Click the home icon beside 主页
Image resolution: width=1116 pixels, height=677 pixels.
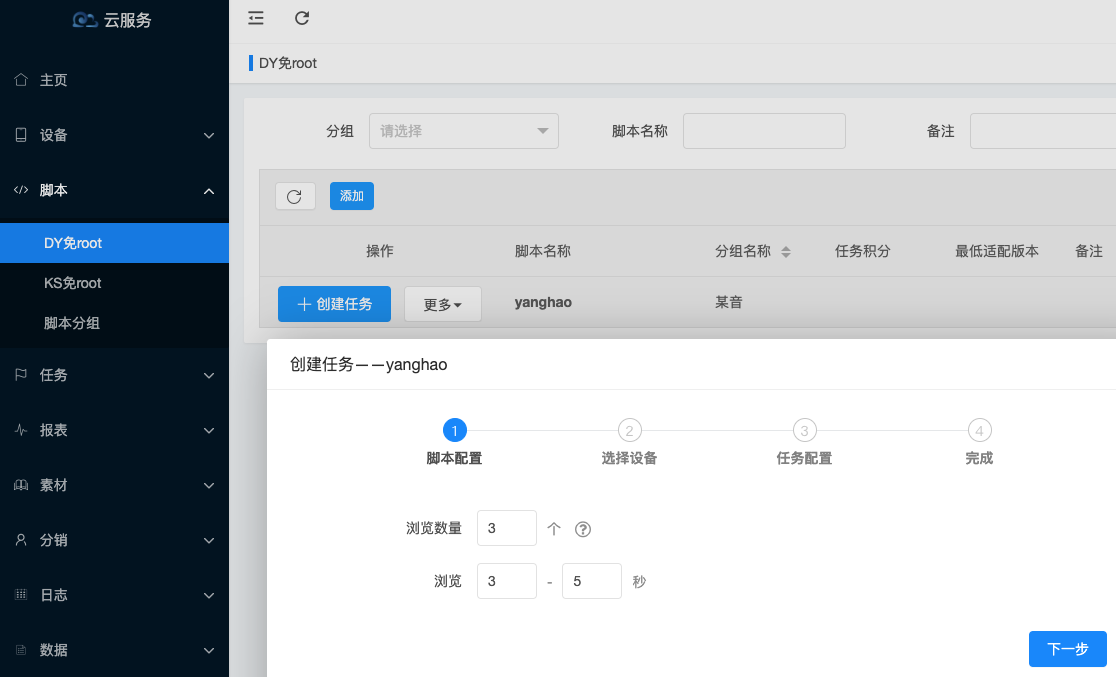[21, 80]
